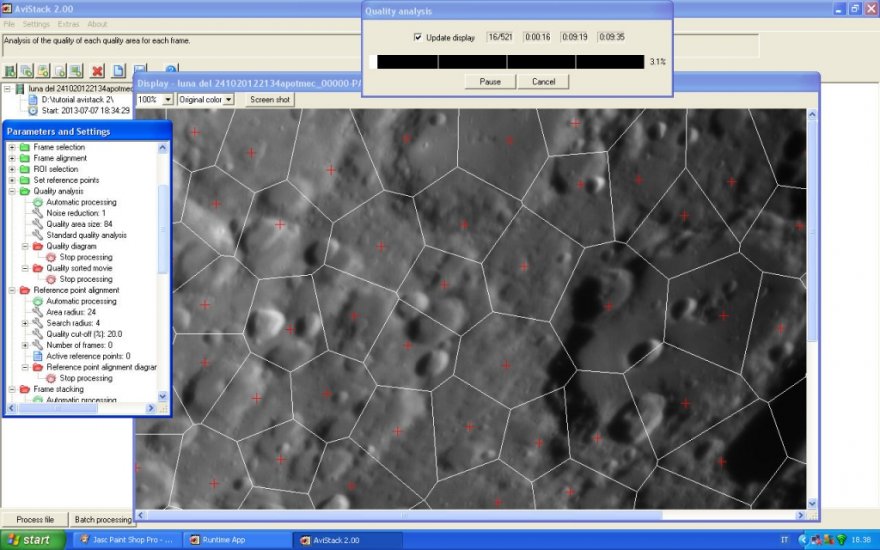Click Parameters panel vertical scrollbar thumb
The image size is (880, 550).
(x=163, y=229)
